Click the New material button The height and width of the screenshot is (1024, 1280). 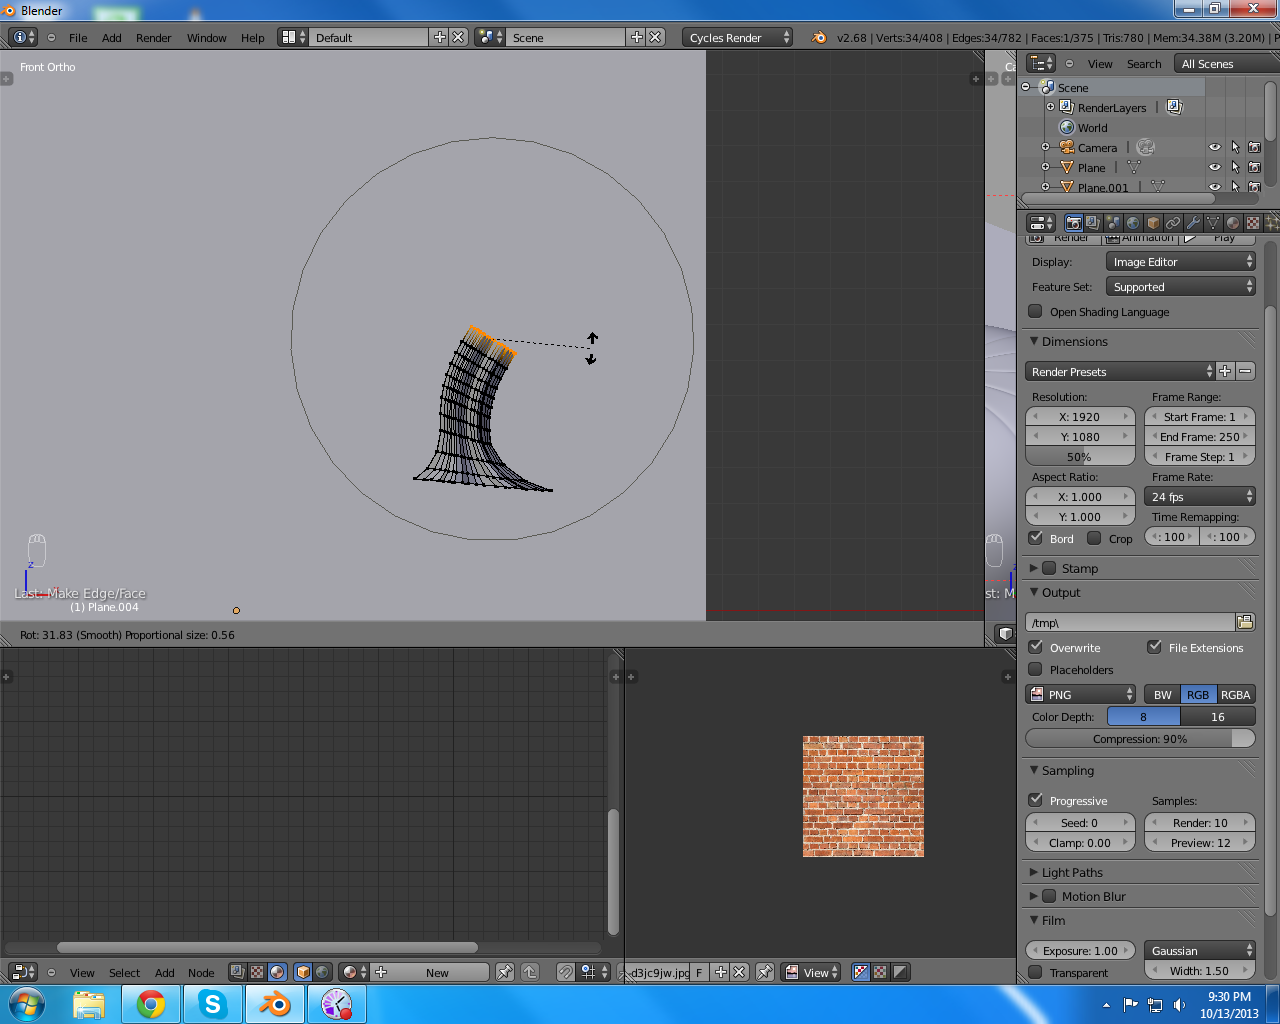(x=437, y=973)
